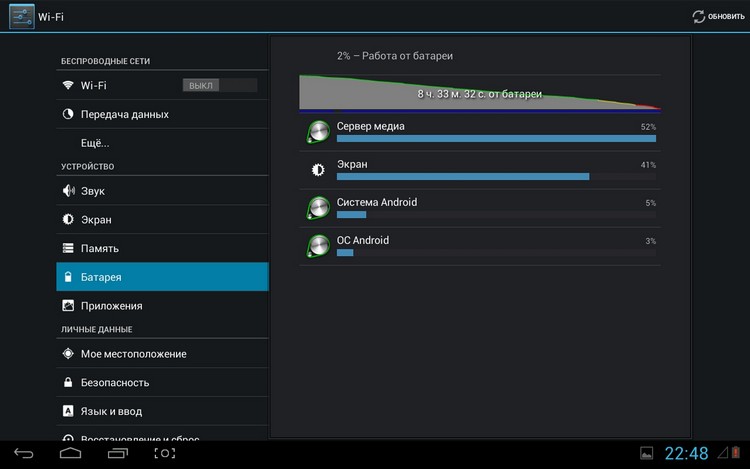This screenshot has height=469, width=750.
Task: Open the picture notification icon near clock
Action: tap(647, 453)
